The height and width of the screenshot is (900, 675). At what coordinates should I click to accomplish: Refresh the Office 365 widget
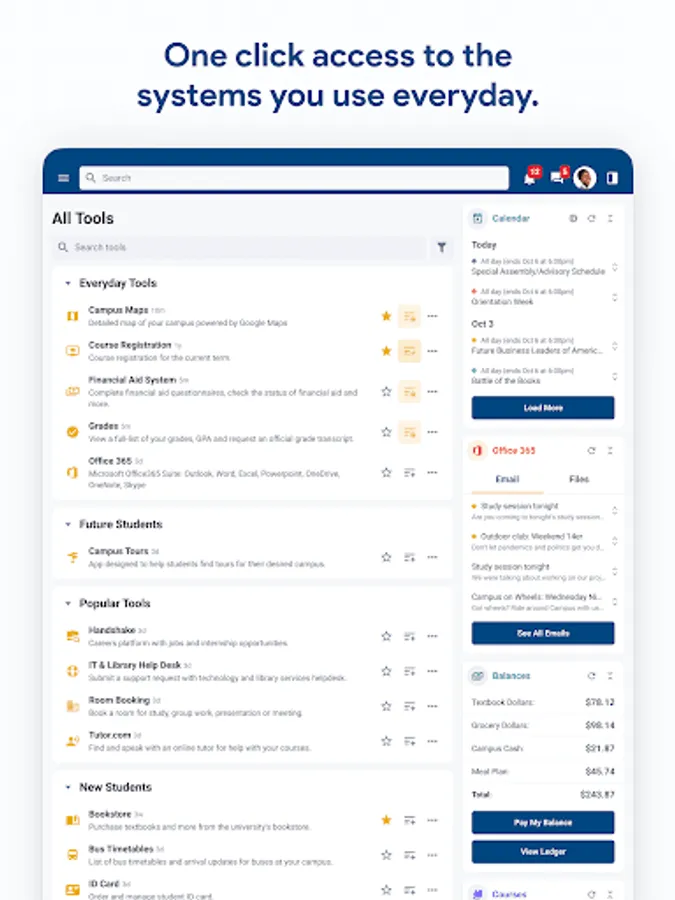(x=591, y=451)
